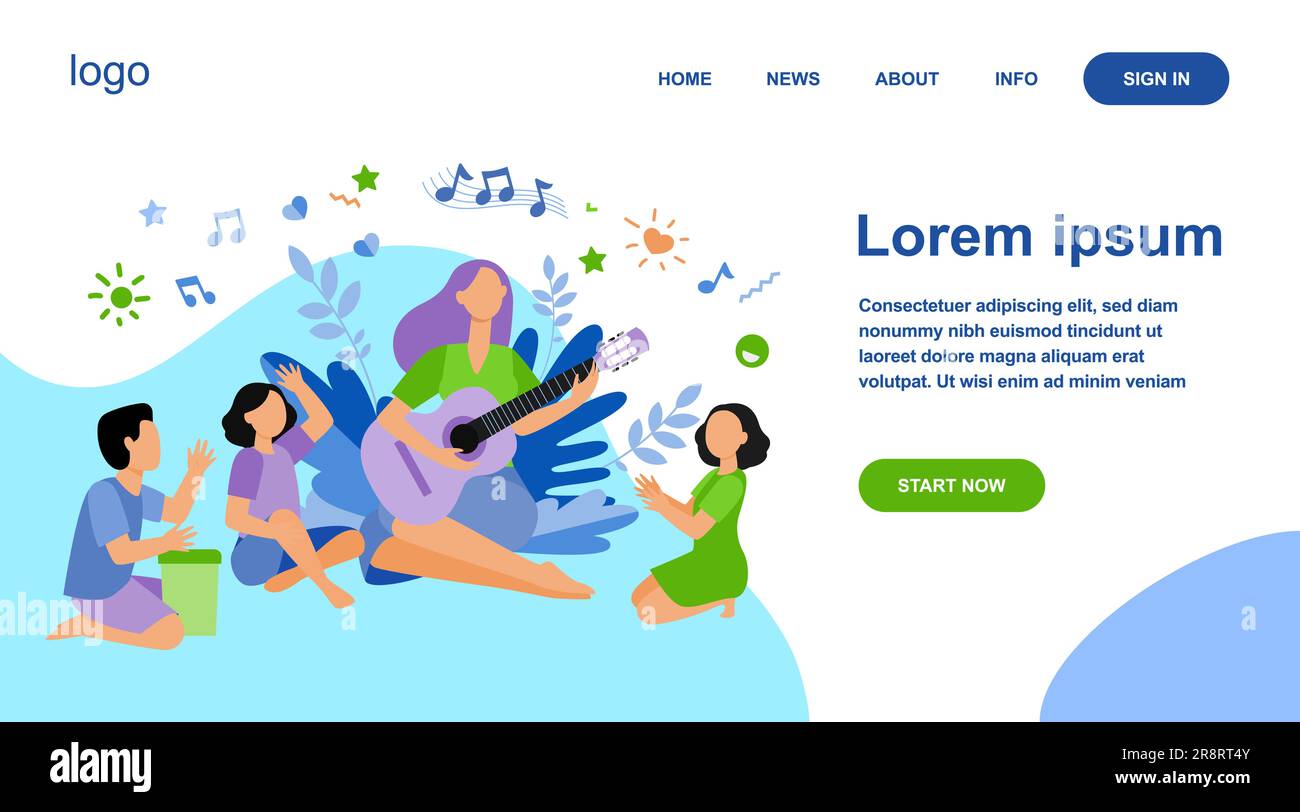Image resolution: width=1300 pixels, height=812 pixels.
Task: Click the green smiley face circle
Action: pos(752,351)
